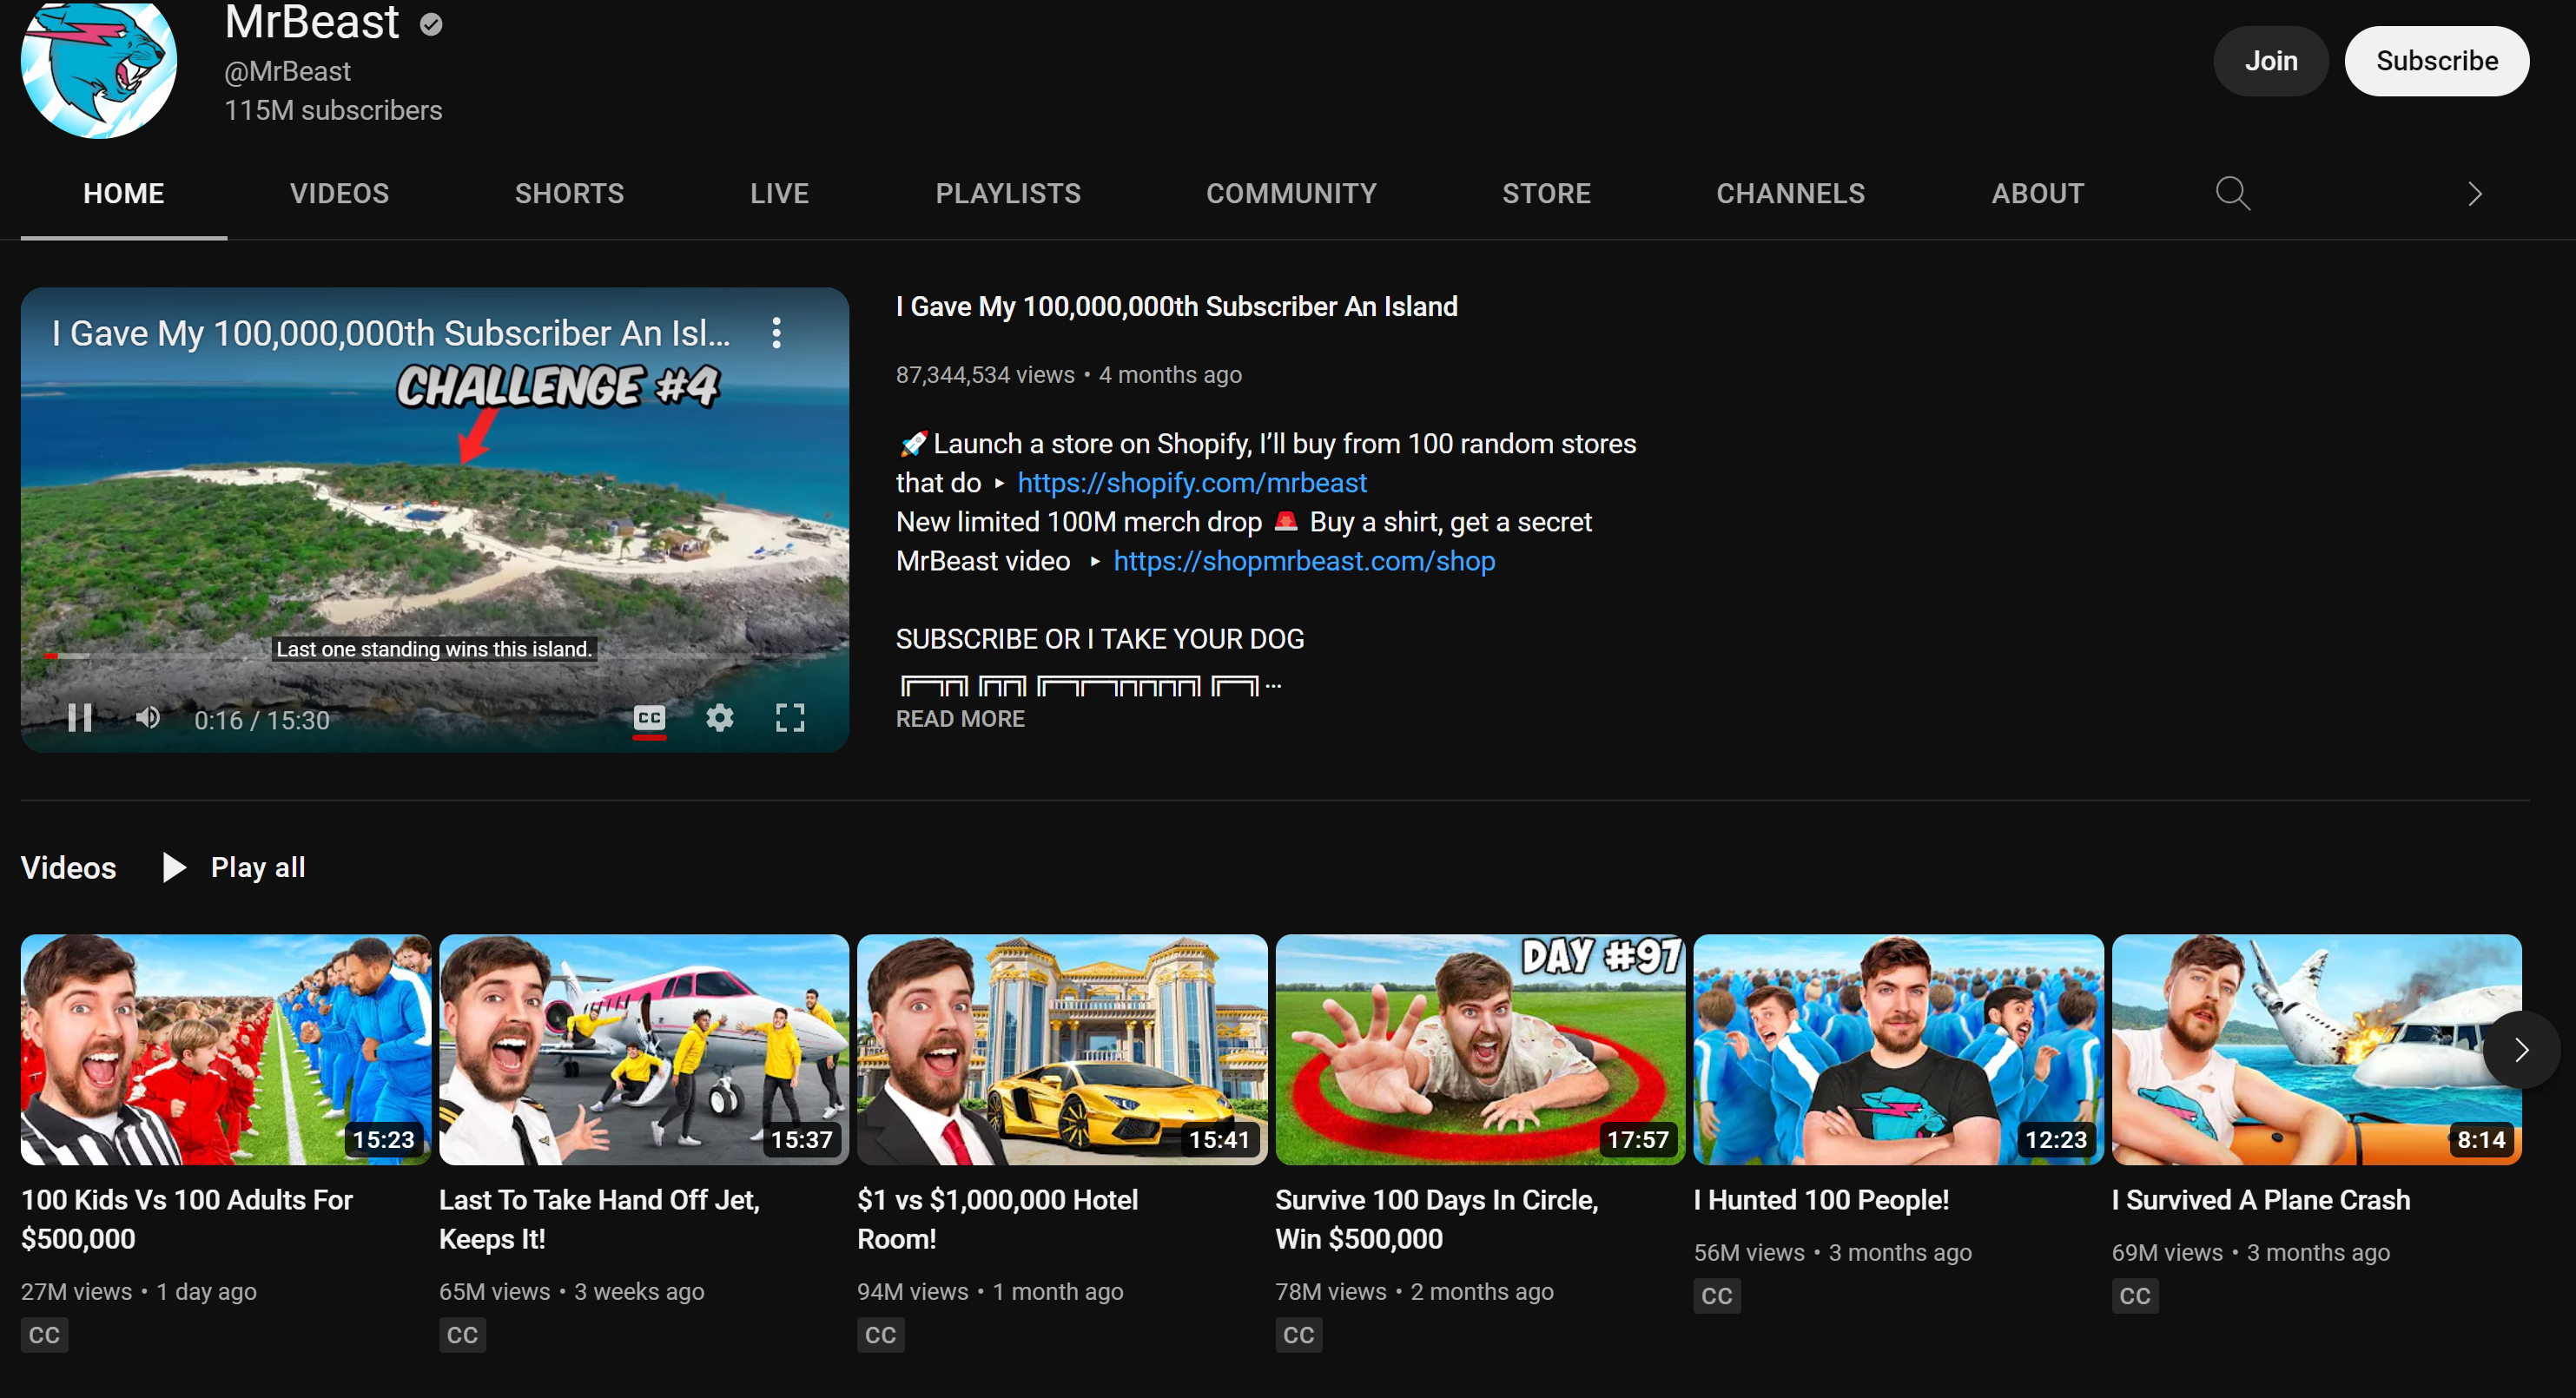Click the 15:23 duration badge
The image size is (2576, 1398).
click(384, 1140)
